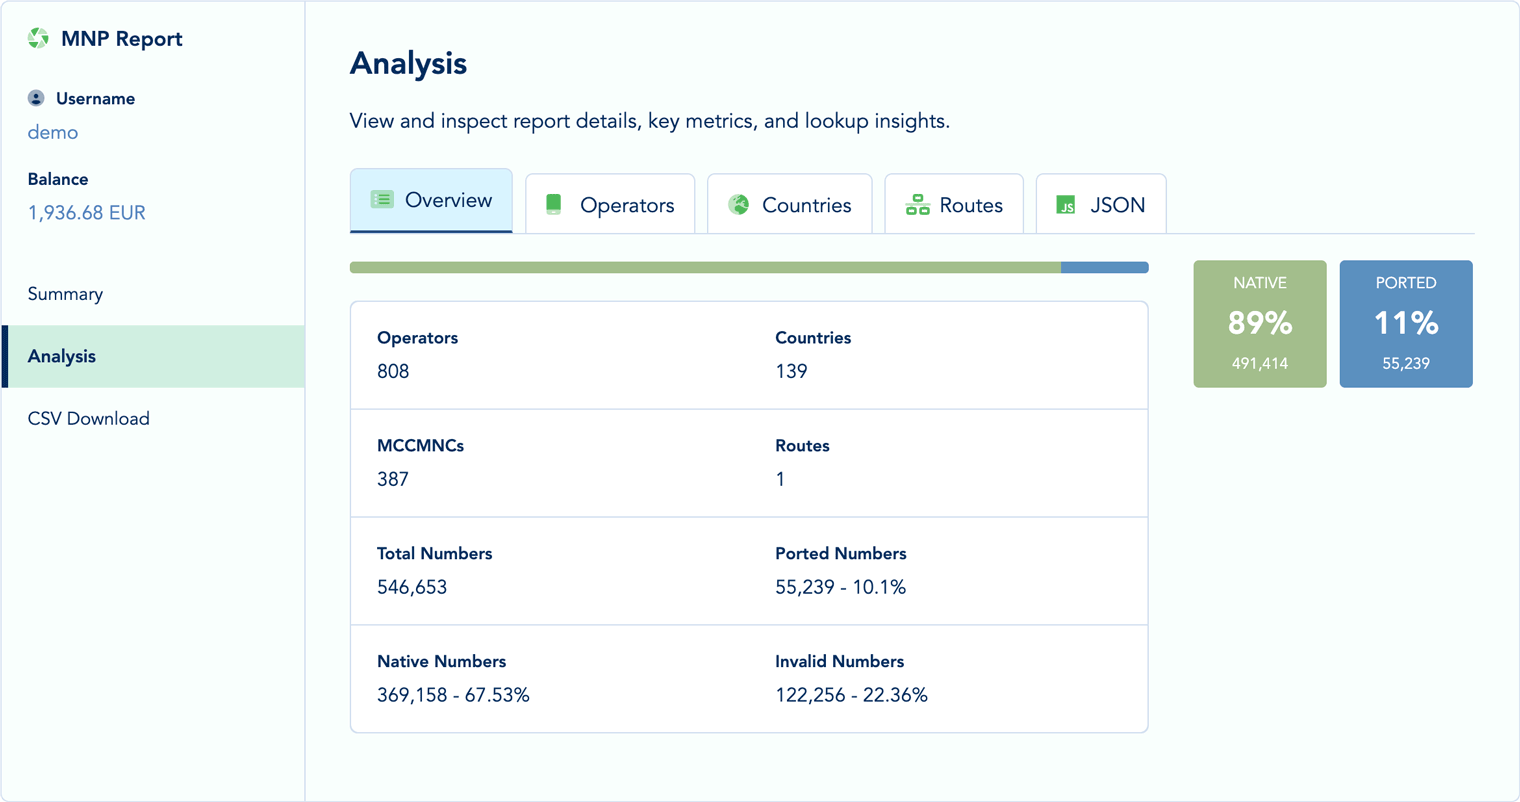Click the balance amount 1,936.68 EUR

(x=86, y=212)
